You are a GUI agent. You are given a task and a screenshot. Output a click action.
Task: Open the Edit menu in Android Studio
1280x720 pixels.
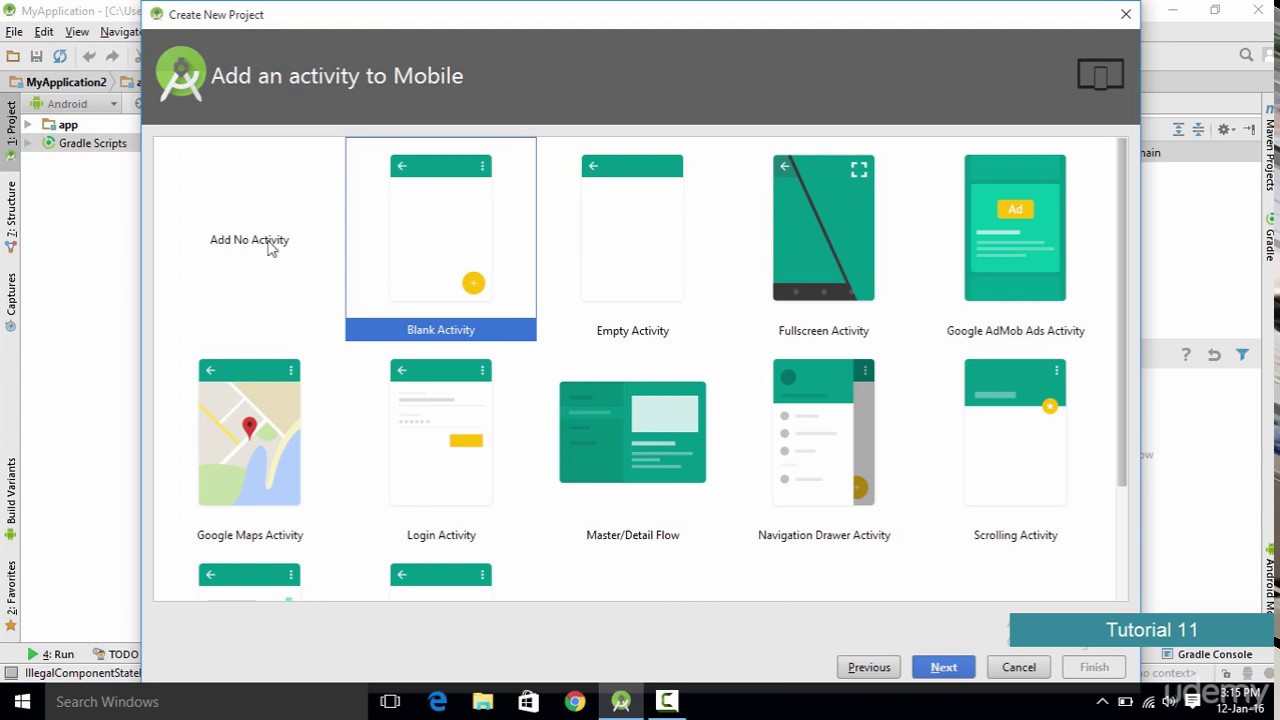(44, 32)
